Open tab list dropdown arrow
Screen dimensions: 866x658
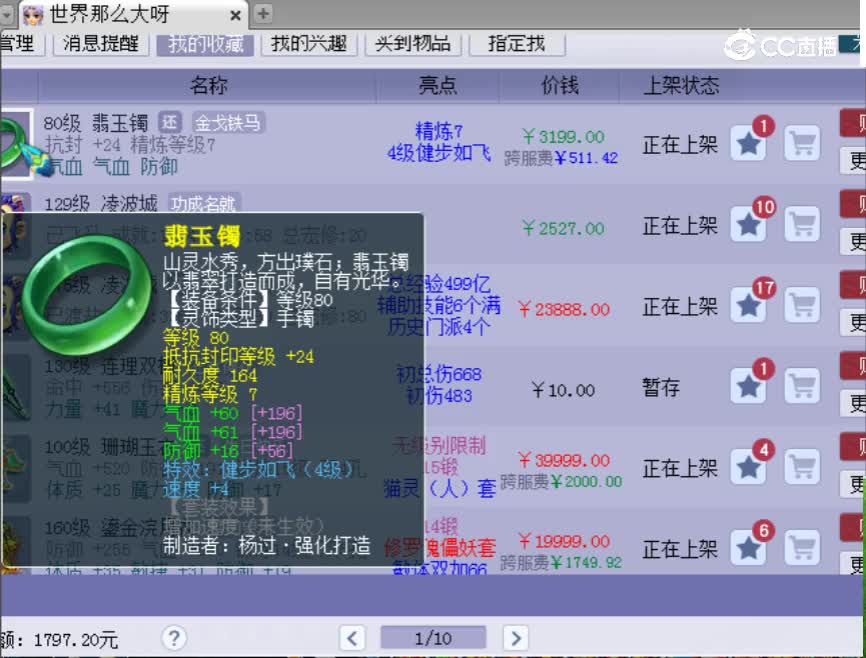(x=7, y=14)
